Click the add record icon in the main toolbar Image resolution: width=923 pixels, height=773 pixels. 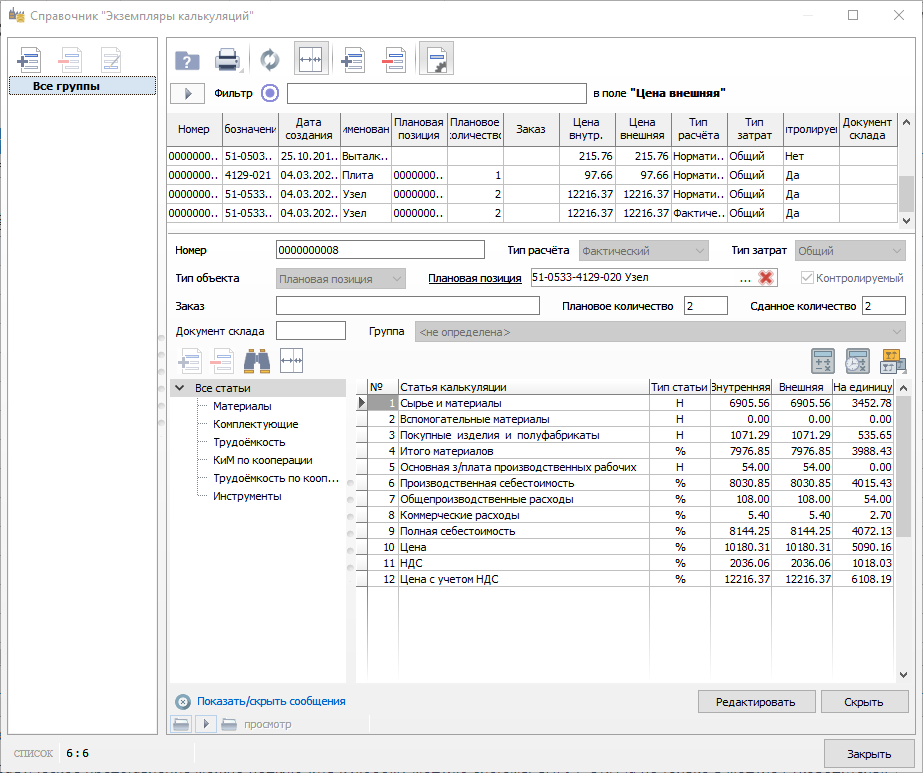click(x=353, y=60)
